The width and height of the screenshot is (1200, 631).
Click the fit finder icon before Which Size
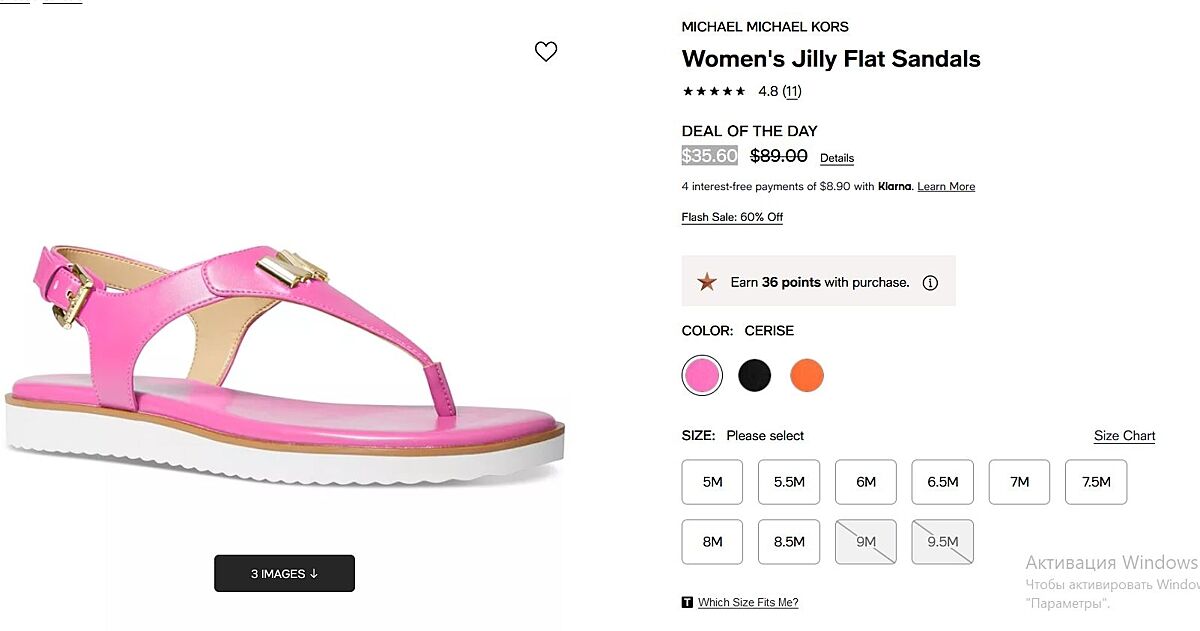[687, 602]
